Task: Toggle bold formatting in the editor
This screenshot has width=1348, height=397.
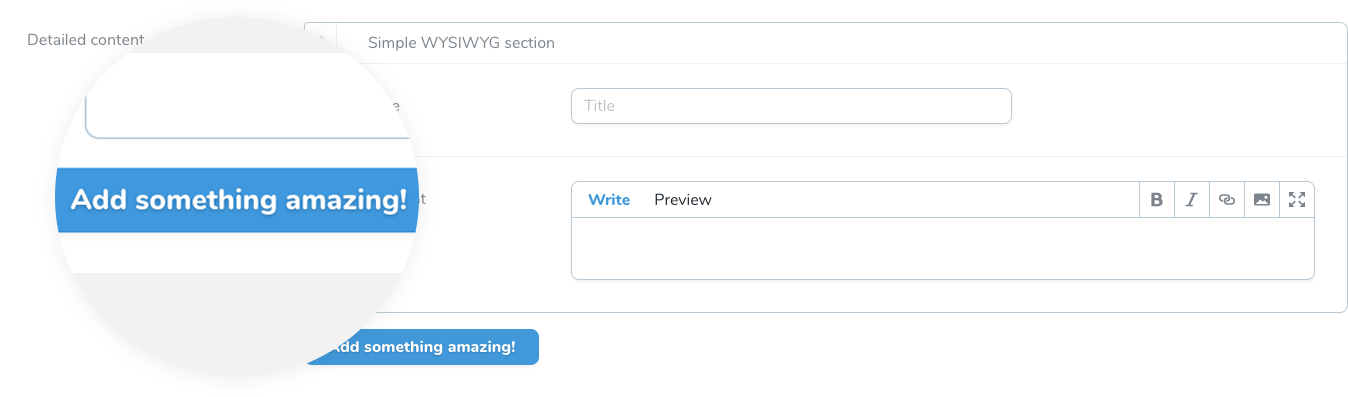Action: tap(1156, 200)
